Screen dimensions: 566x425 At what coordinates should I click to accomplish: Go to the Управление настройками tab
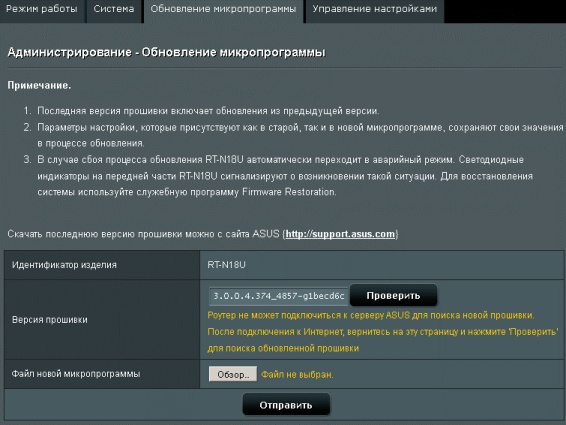pos(375,10)
